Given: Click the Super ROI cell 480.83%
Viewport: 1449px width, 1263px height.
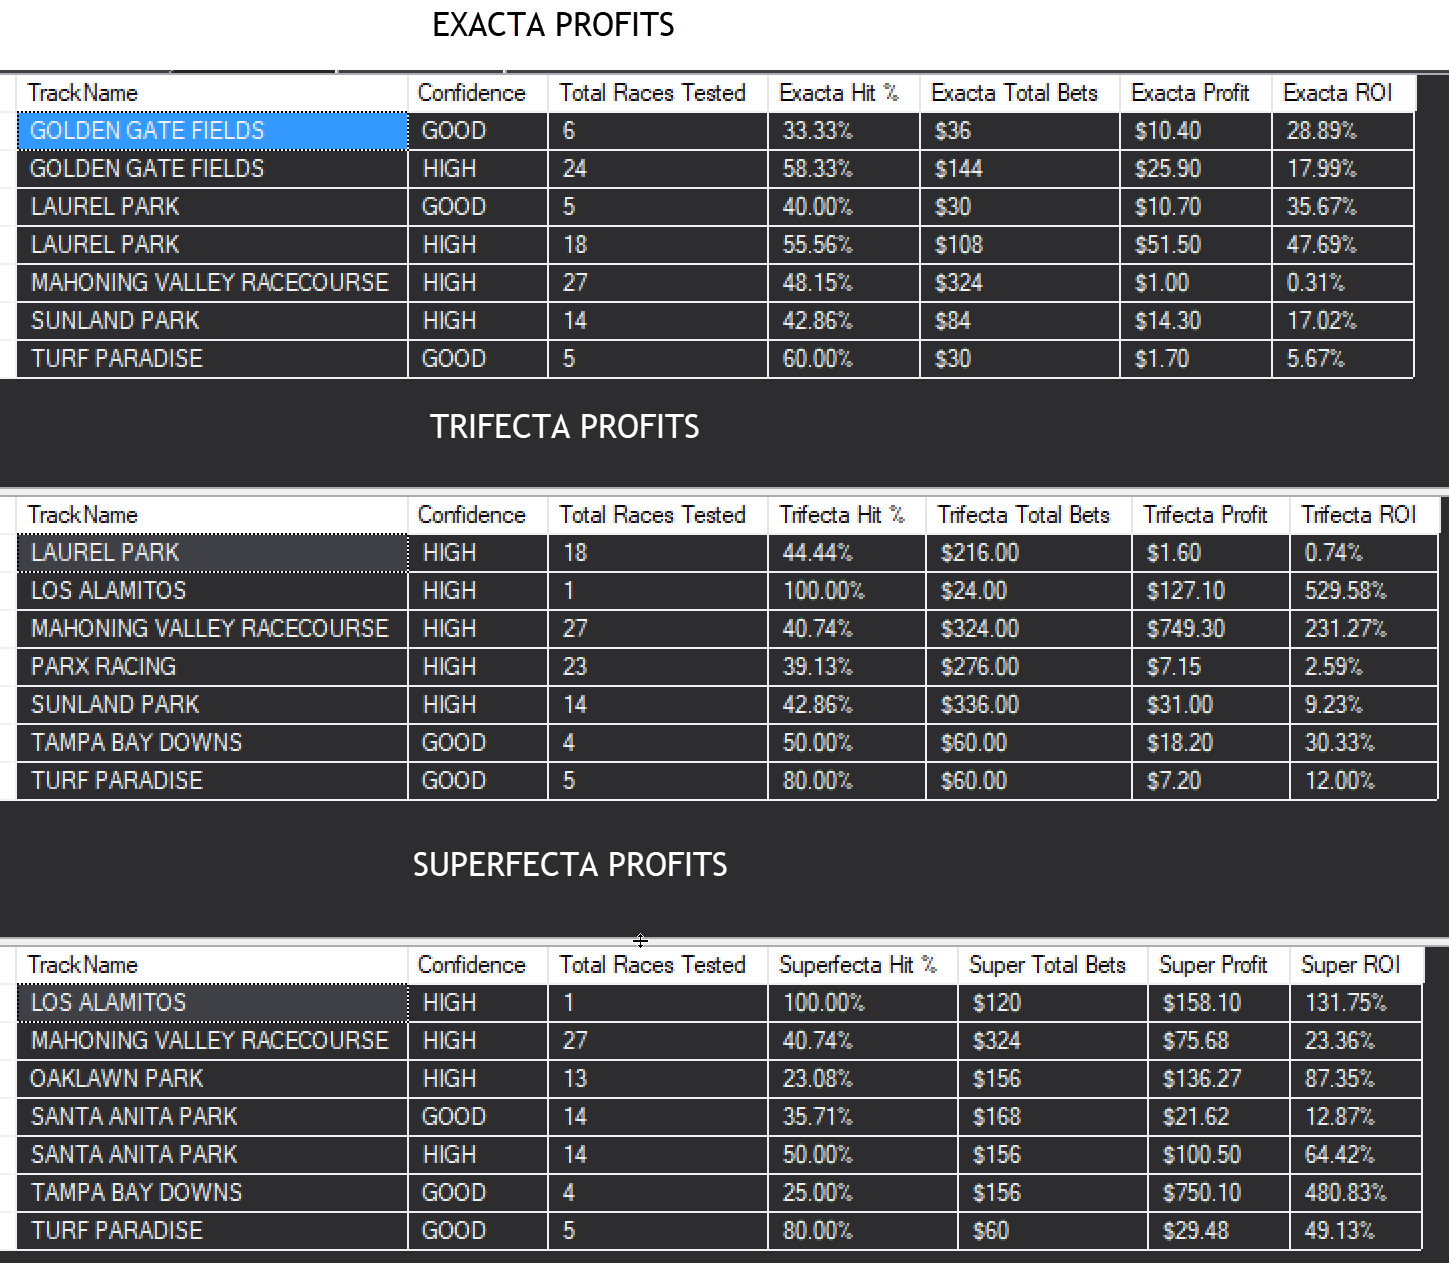Looking at the screenshot, I should [1355, 1193].
